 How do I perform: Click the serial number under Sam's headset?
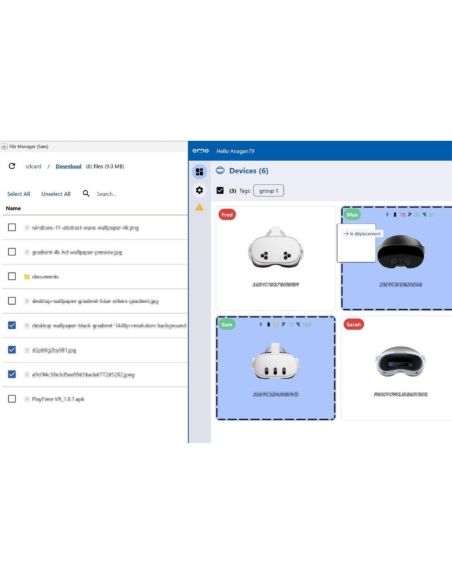tap(276, 394)
